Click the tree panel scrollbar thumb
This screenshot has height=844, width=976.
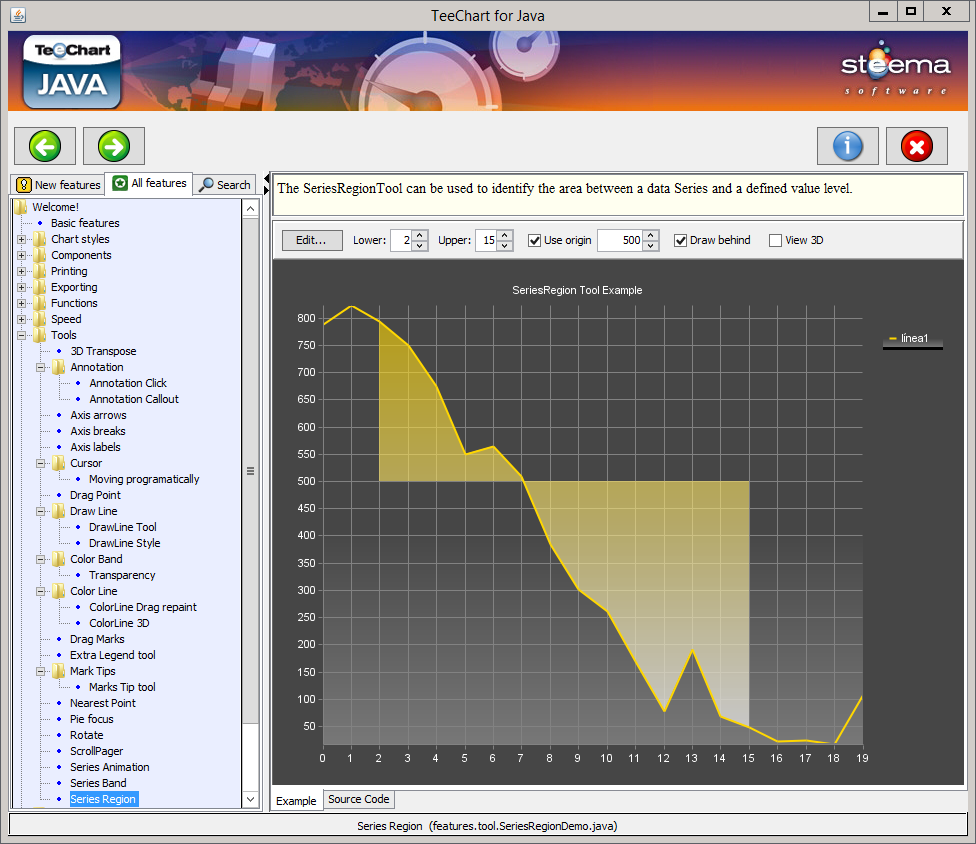tap(250, 471)
